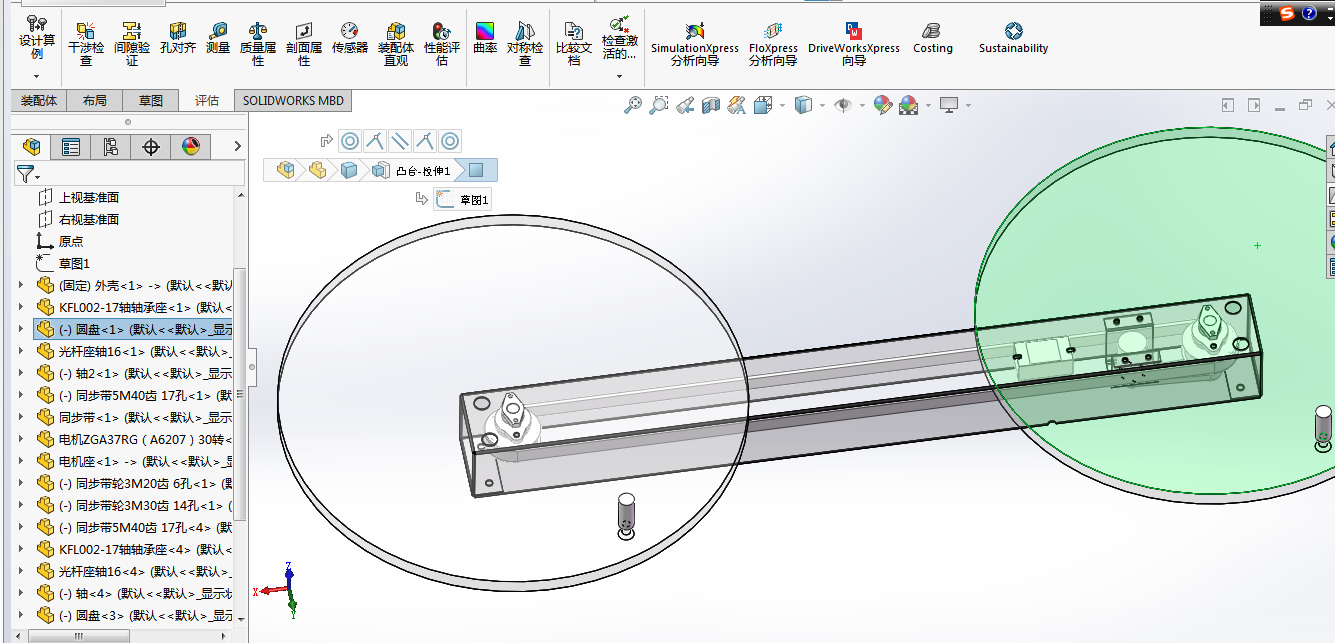Select (-) 圆盘<3> in the tree
The width and height of the screenshot is (1335, 643).
pyautogui.click(x=134, y=616)
